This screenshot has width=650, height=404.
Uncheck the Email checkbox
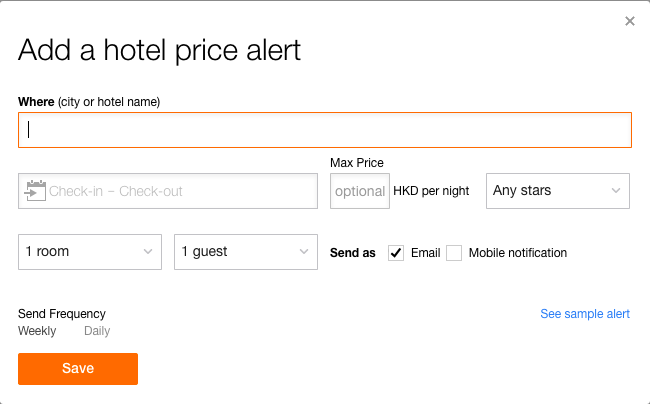point(396,253)
